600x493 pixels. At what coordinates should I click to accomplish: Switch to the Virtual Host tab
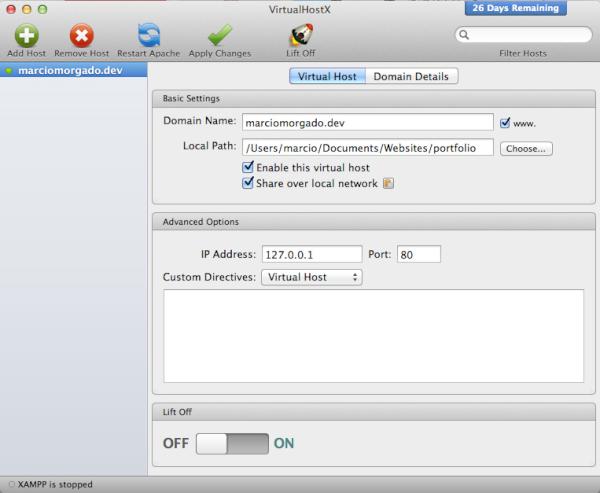(x=327, y=76)
